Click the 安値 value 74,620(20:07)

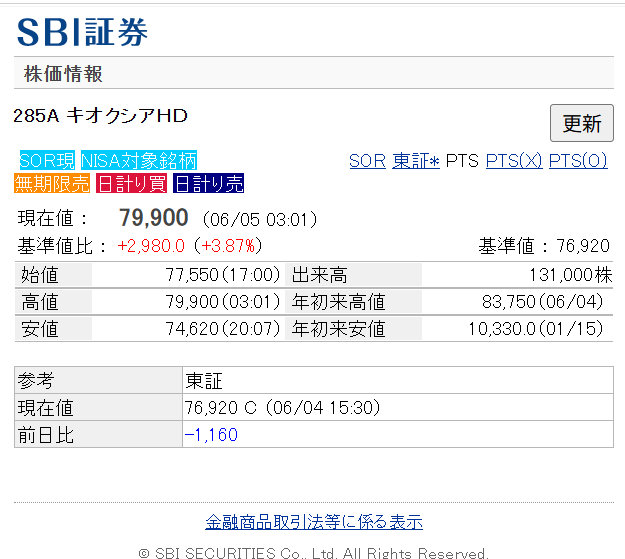[x=223, y=329]
